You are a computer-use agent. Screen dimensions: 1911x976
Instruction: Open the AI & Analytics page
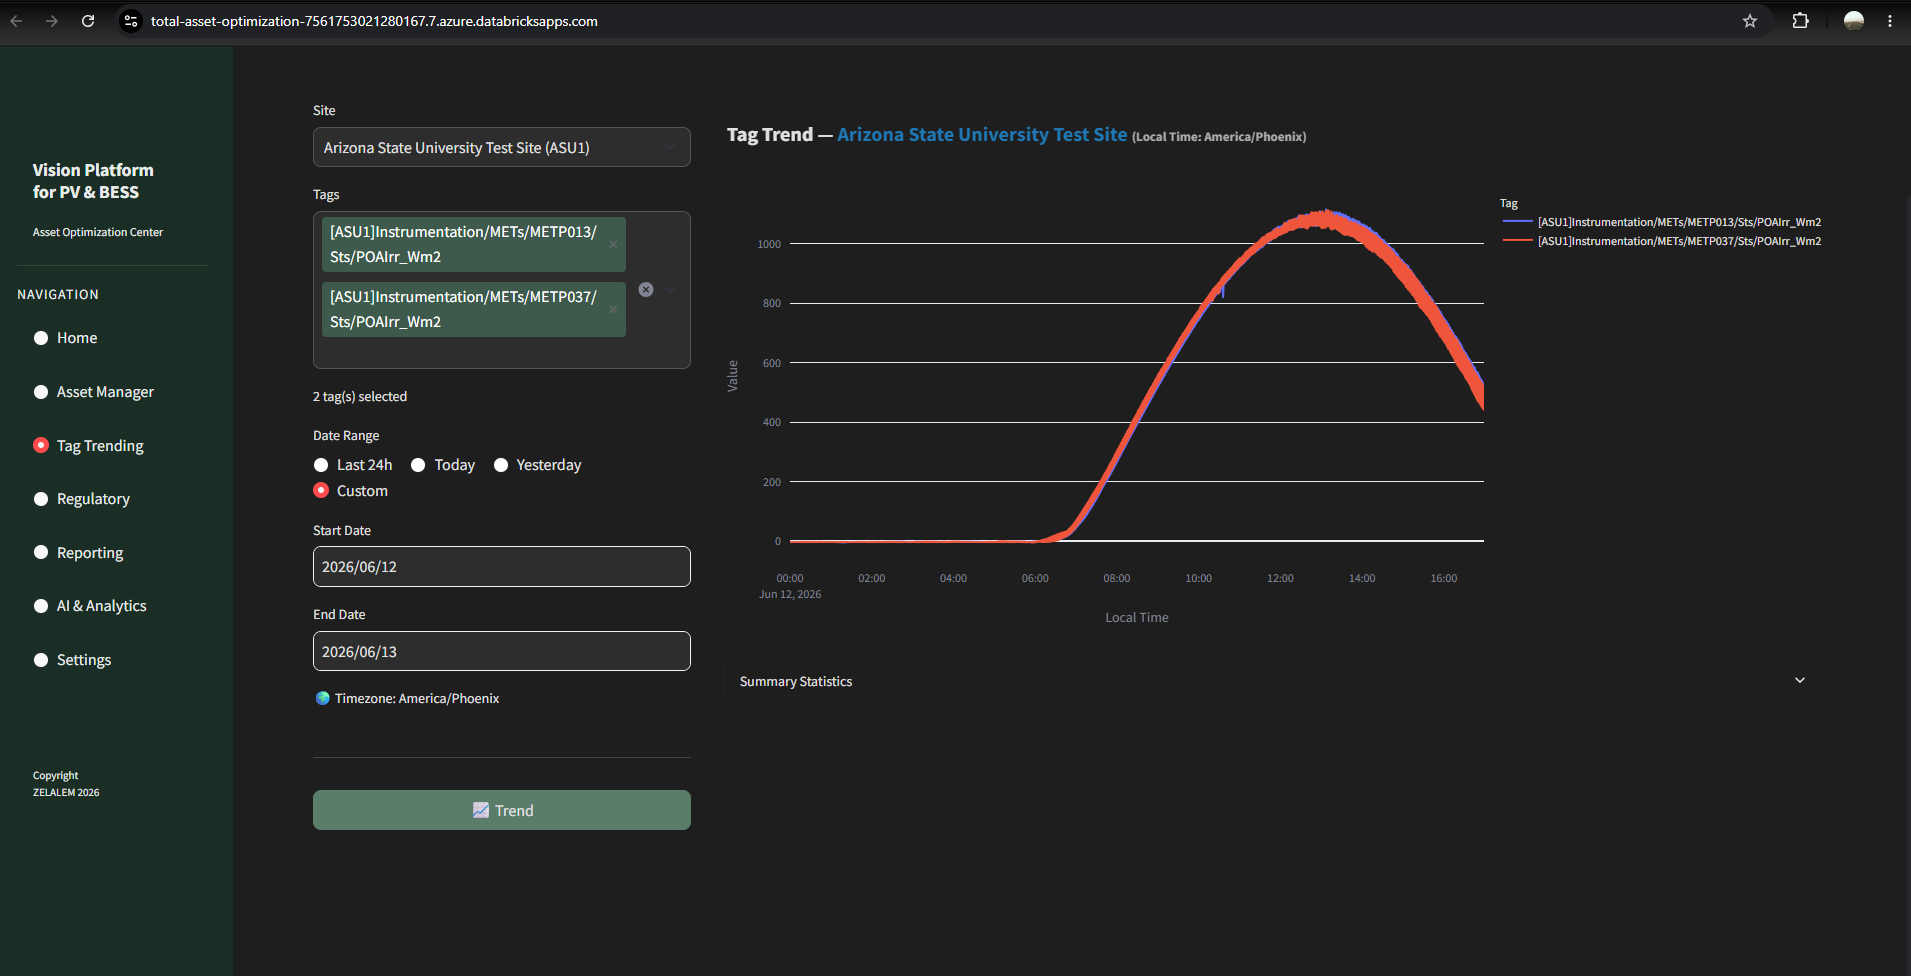pyautogui.click(x=101, y=606)
